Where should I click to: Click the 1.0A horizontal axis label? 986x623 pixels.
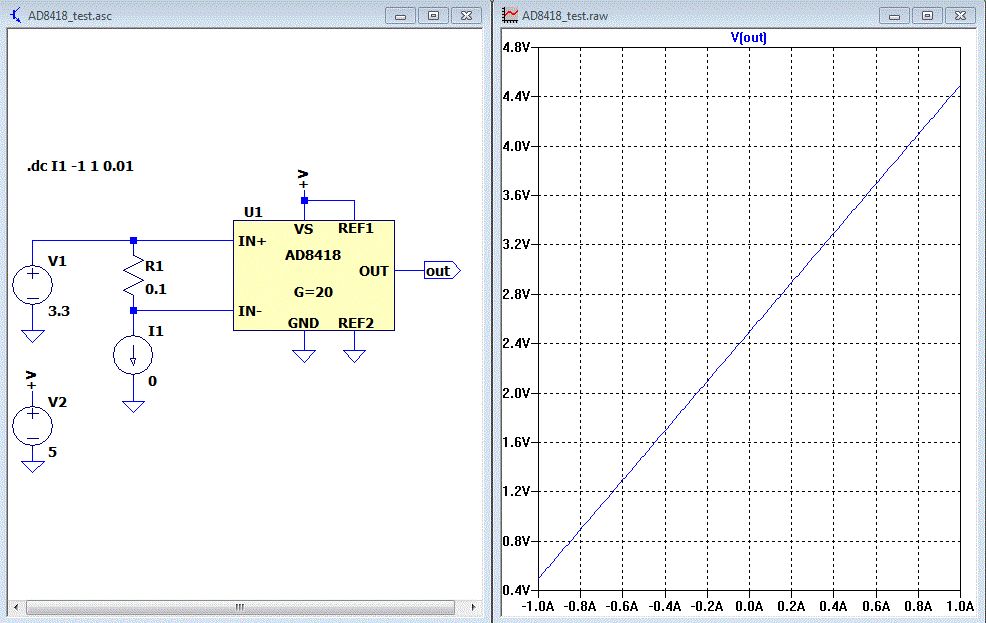960,607
